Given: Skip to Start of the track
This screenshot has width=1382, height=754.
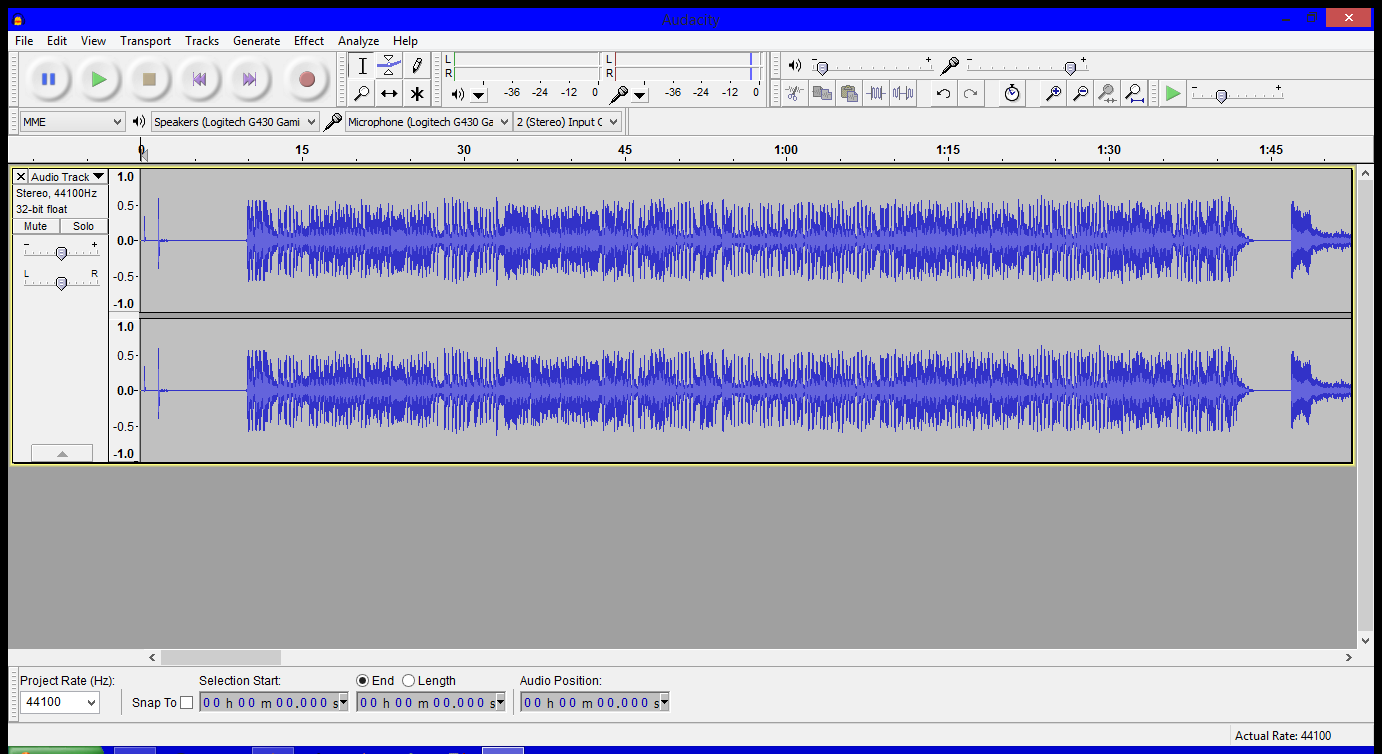Looking at the screenshot, I should (x=199, y=79).
